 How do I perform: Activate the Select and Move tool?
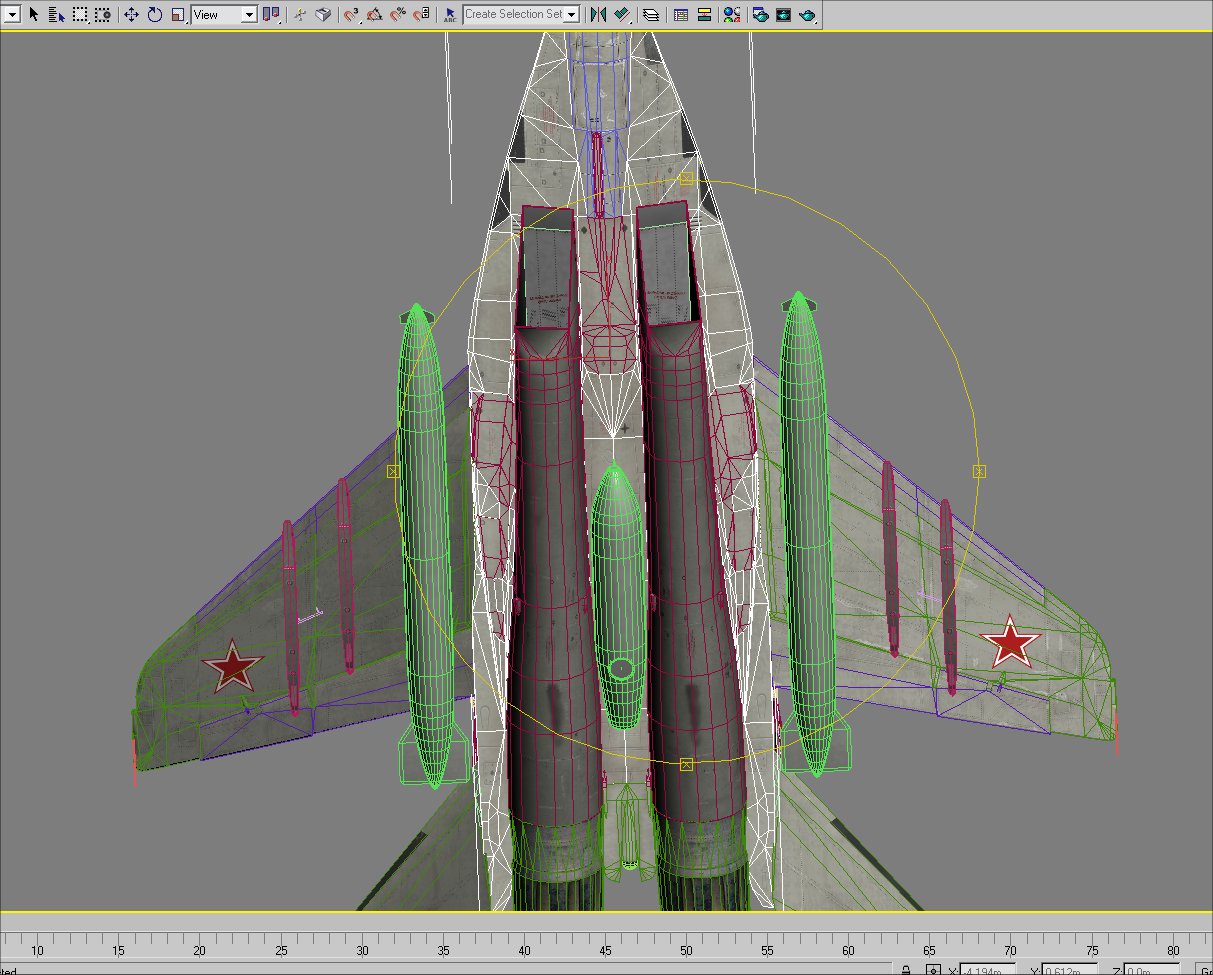click(x=131, y=14)
